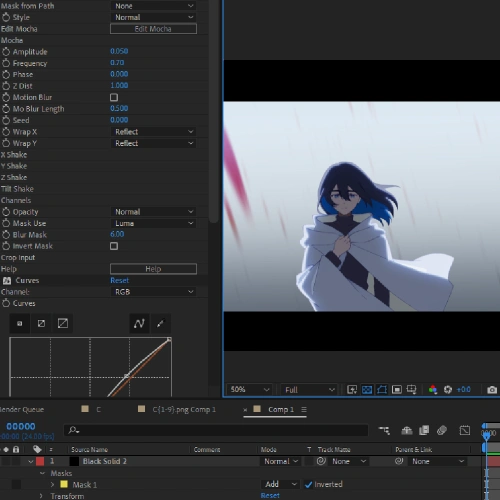Enable the Motion Blur checkbox

point(114,97)
